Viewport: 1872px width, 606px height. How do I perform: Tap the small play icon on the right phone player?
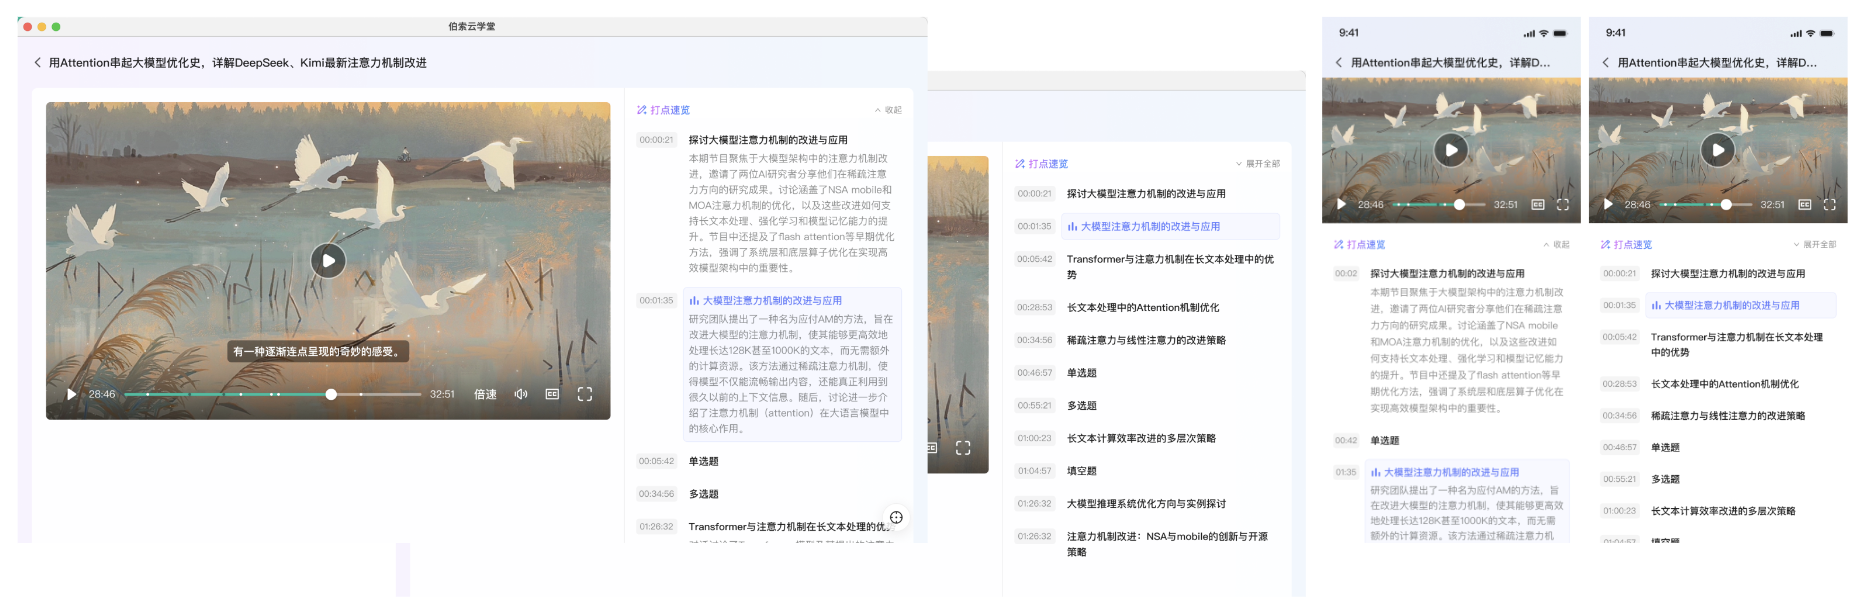pos(1608,204)
